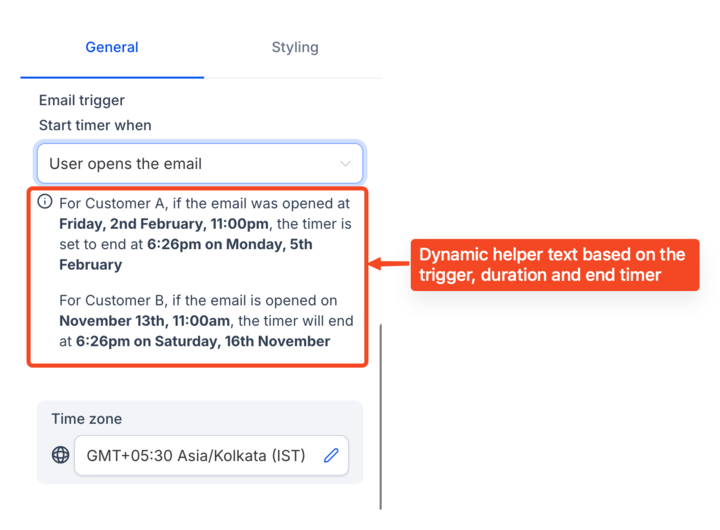Open the Styling tab
The height and width of the screenshot is (530, 720).
pos(295,47)
